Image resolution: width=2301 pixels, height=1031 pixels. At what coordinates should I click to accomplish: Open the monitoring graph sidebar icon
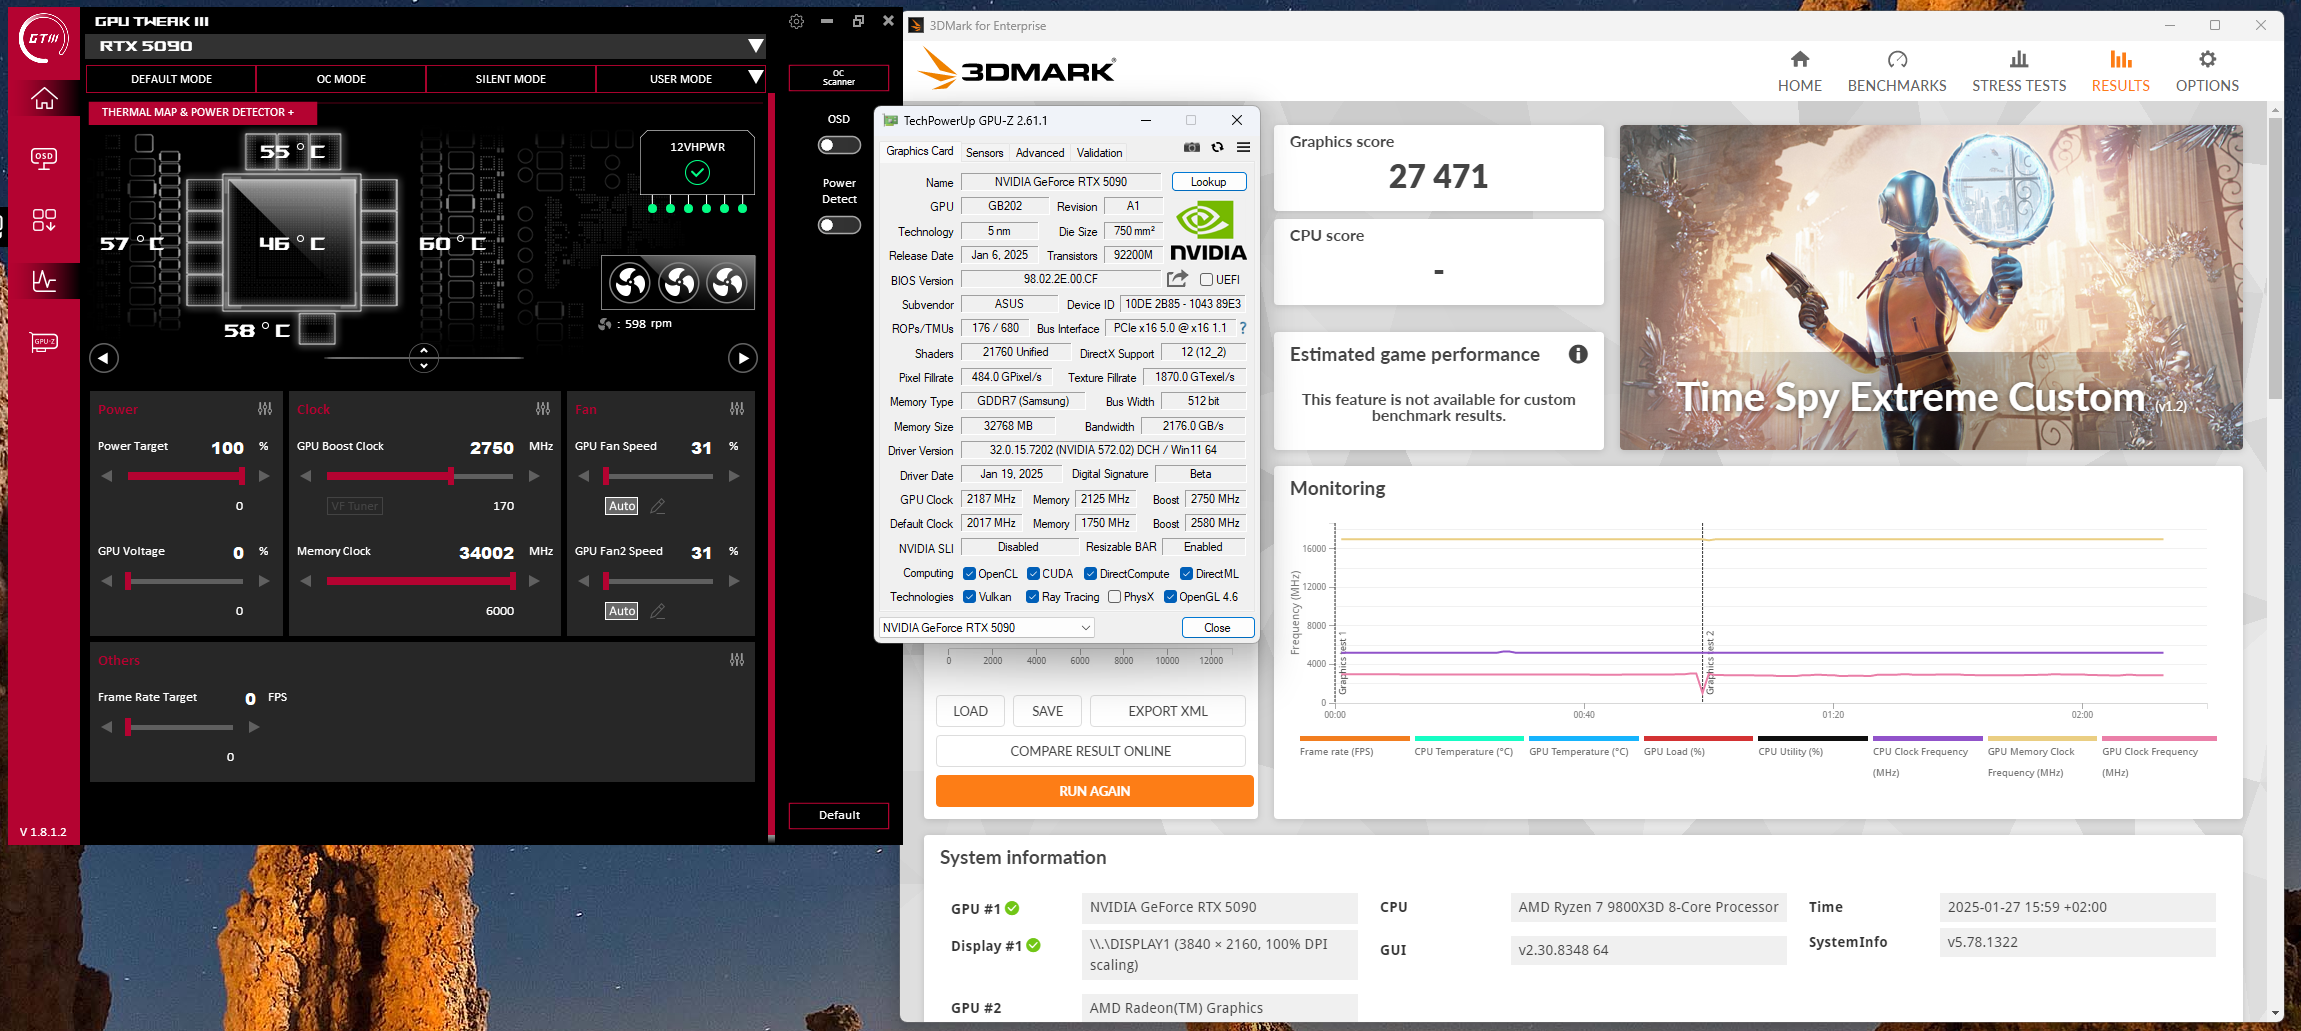(x=44, y=281)
